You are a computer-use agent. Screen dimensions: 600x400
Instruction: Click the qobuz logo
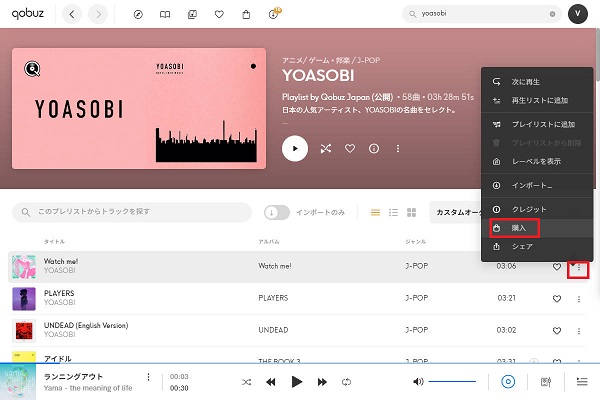28,14
